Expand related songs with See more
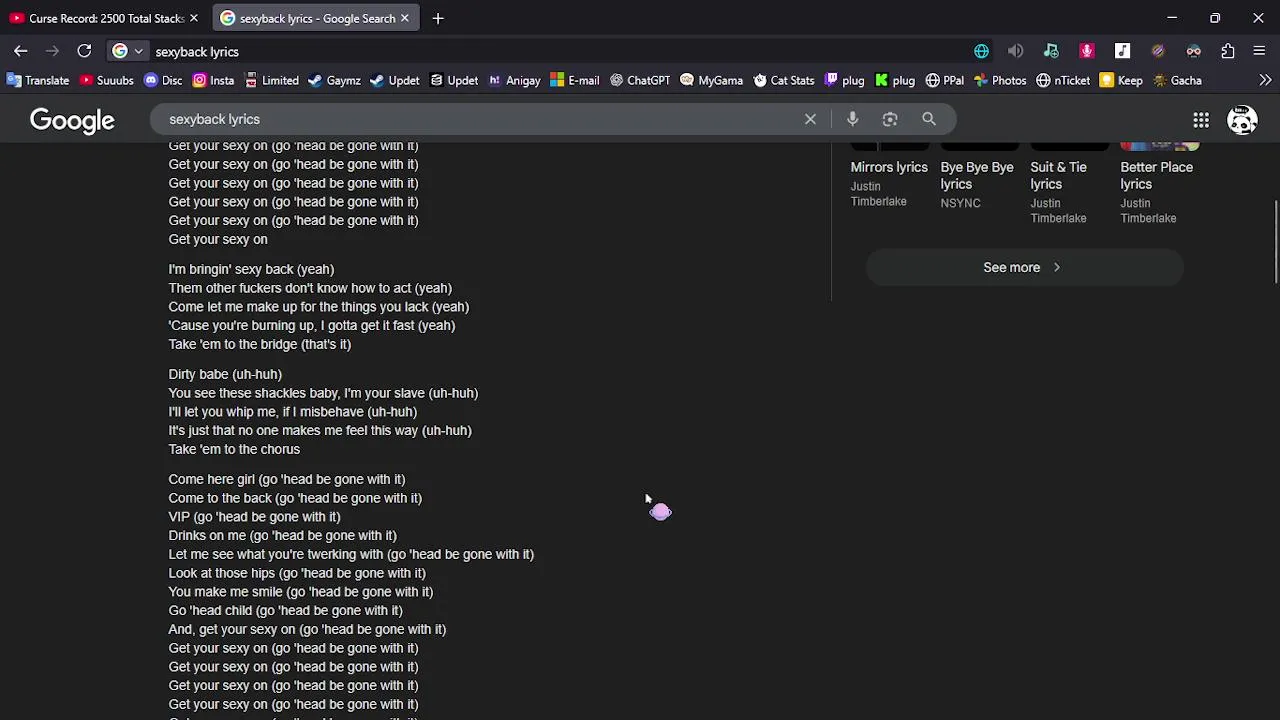This screenshot has width=1280, height=720. pos(1024,267)
